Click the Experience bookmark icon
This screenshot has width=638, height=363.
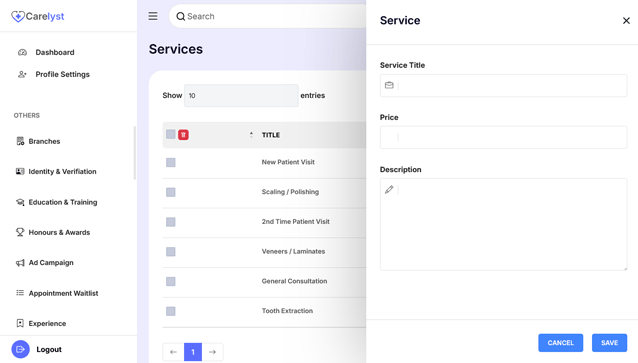(20, 323)
